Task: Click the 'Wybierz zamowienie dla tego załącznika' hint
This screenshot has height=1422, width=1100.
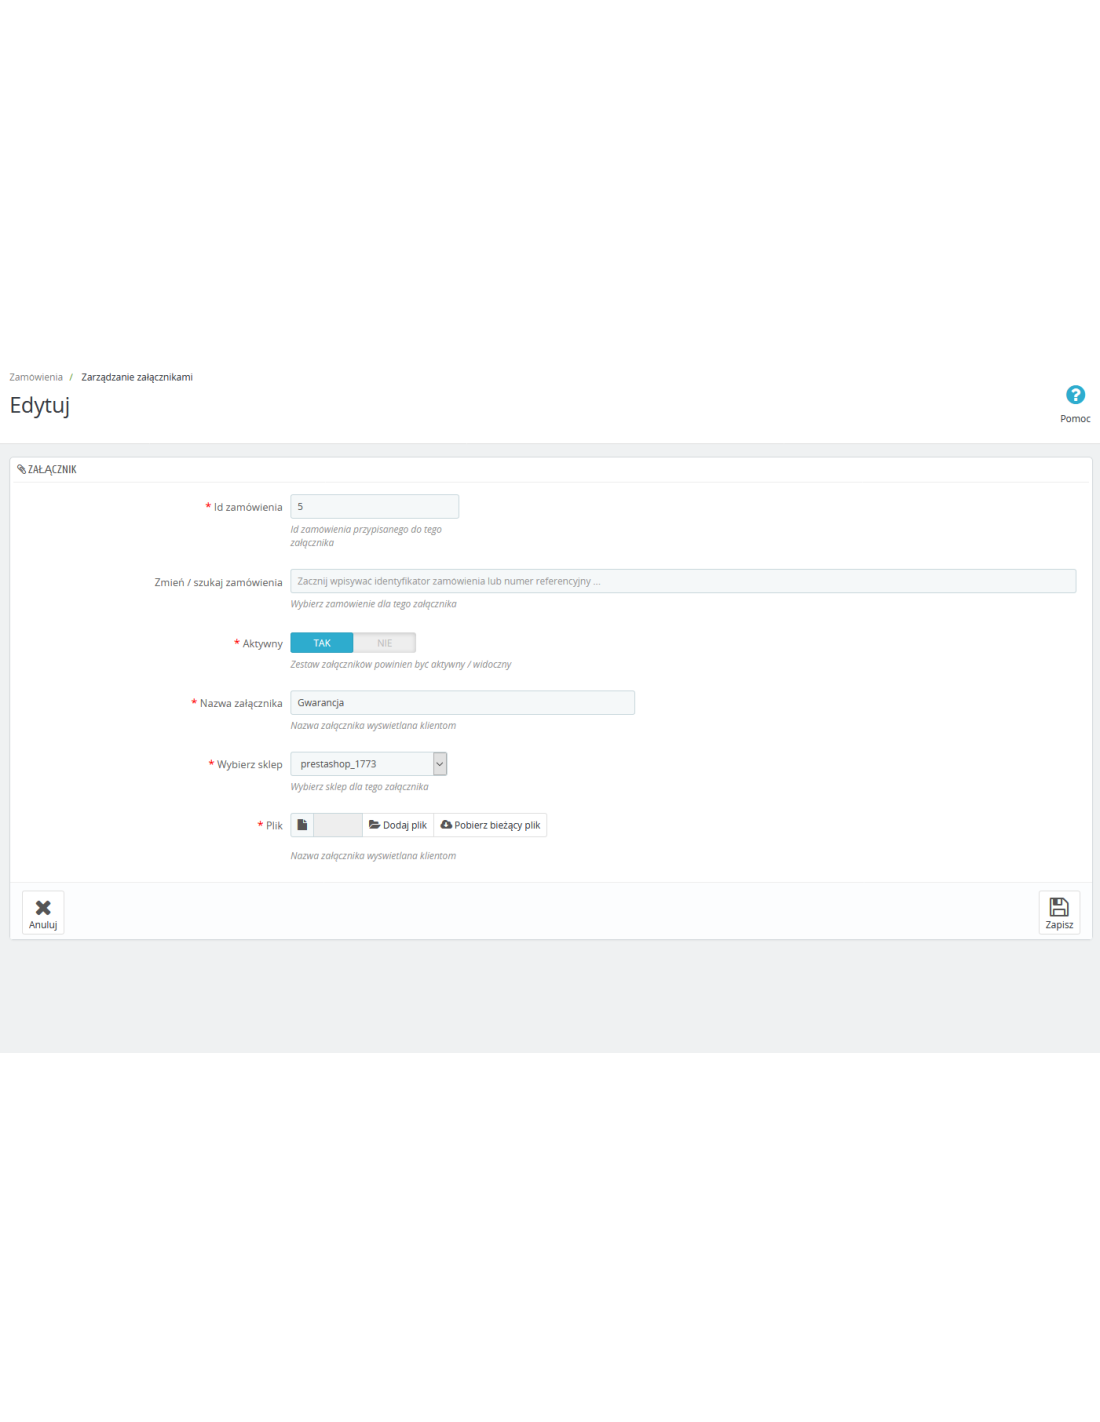Action: [374, 604]
